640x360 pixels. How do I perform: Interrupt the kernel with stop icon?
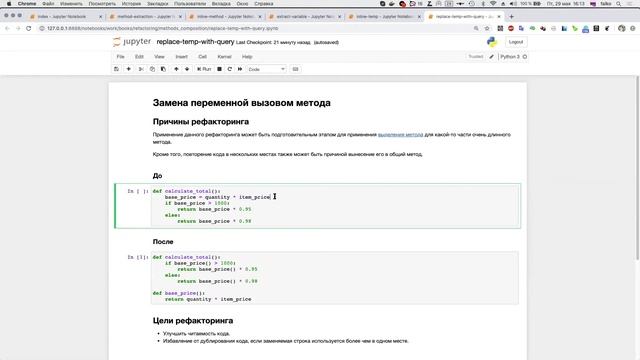tap(219, 69)
